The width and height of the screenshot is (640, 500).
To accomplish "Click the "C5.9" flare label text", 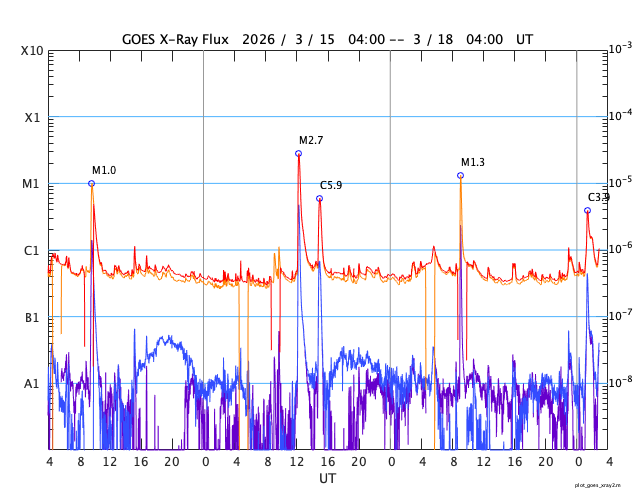I will point(331,185).
